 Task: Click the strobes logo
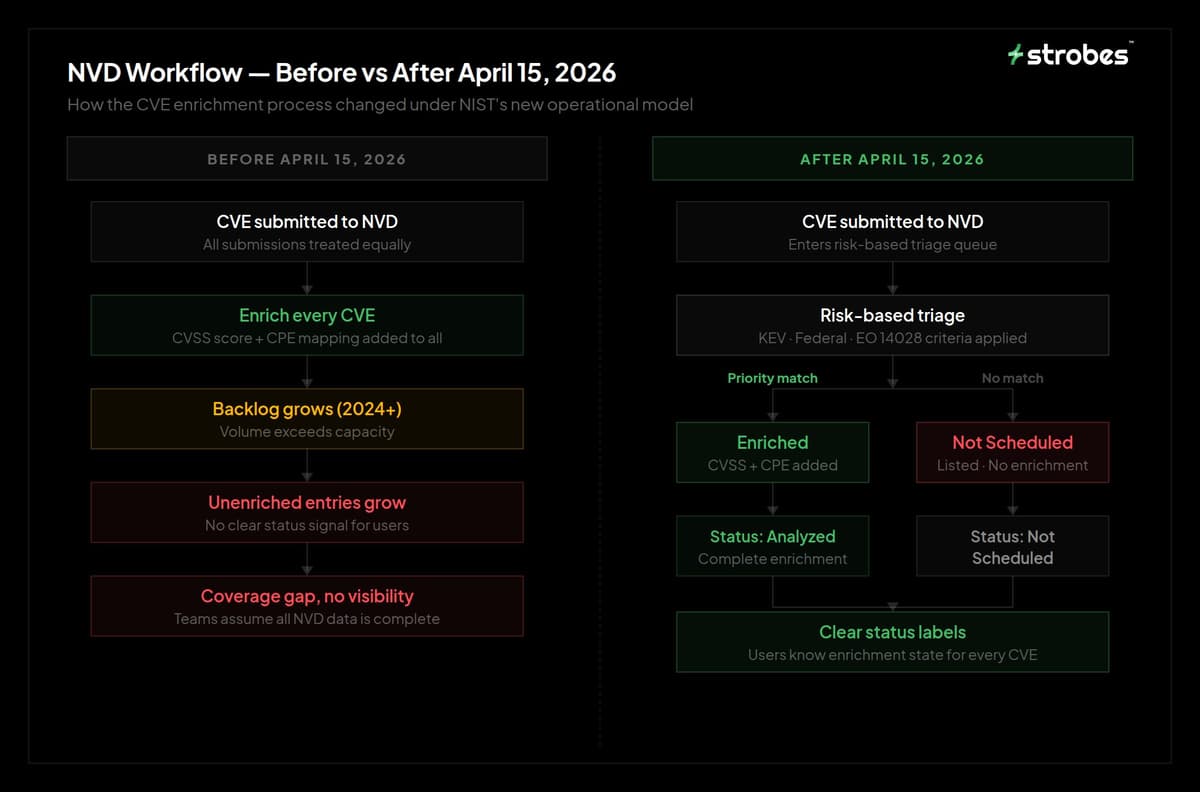click(x=1070, y=54)
